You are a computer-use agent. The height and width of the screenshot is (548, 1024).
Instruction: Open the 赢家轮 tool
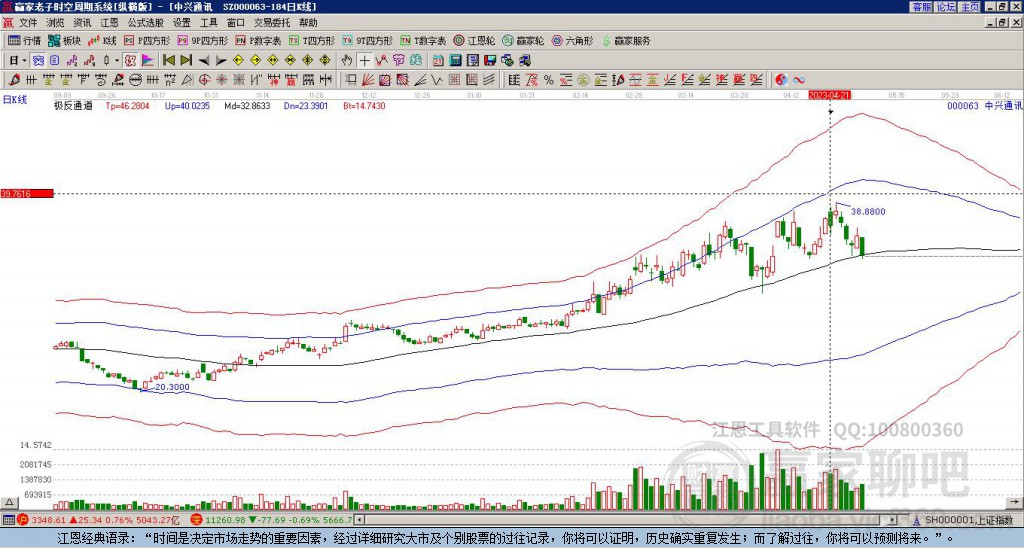523,40
